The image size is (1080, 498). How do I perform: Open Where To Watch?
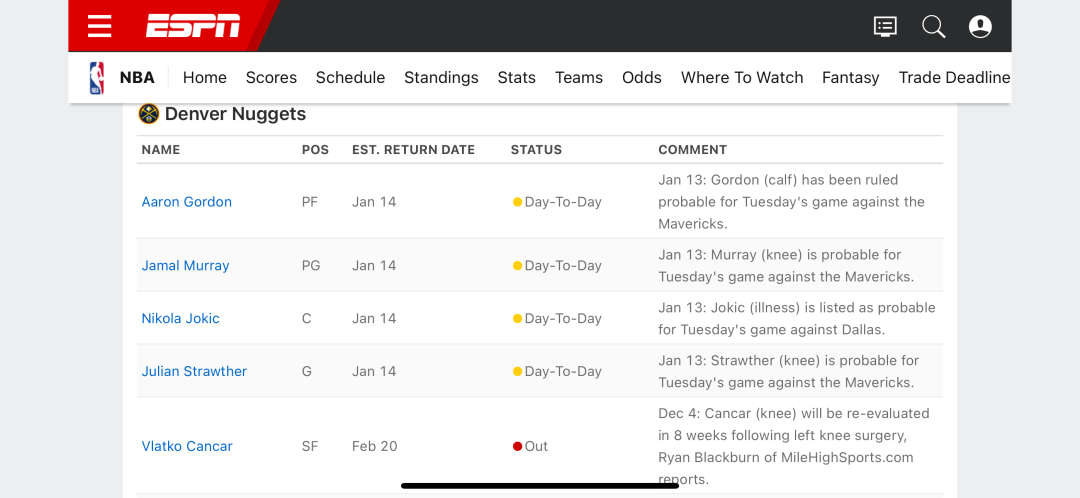pyautogui.click(x=742, y=78)
